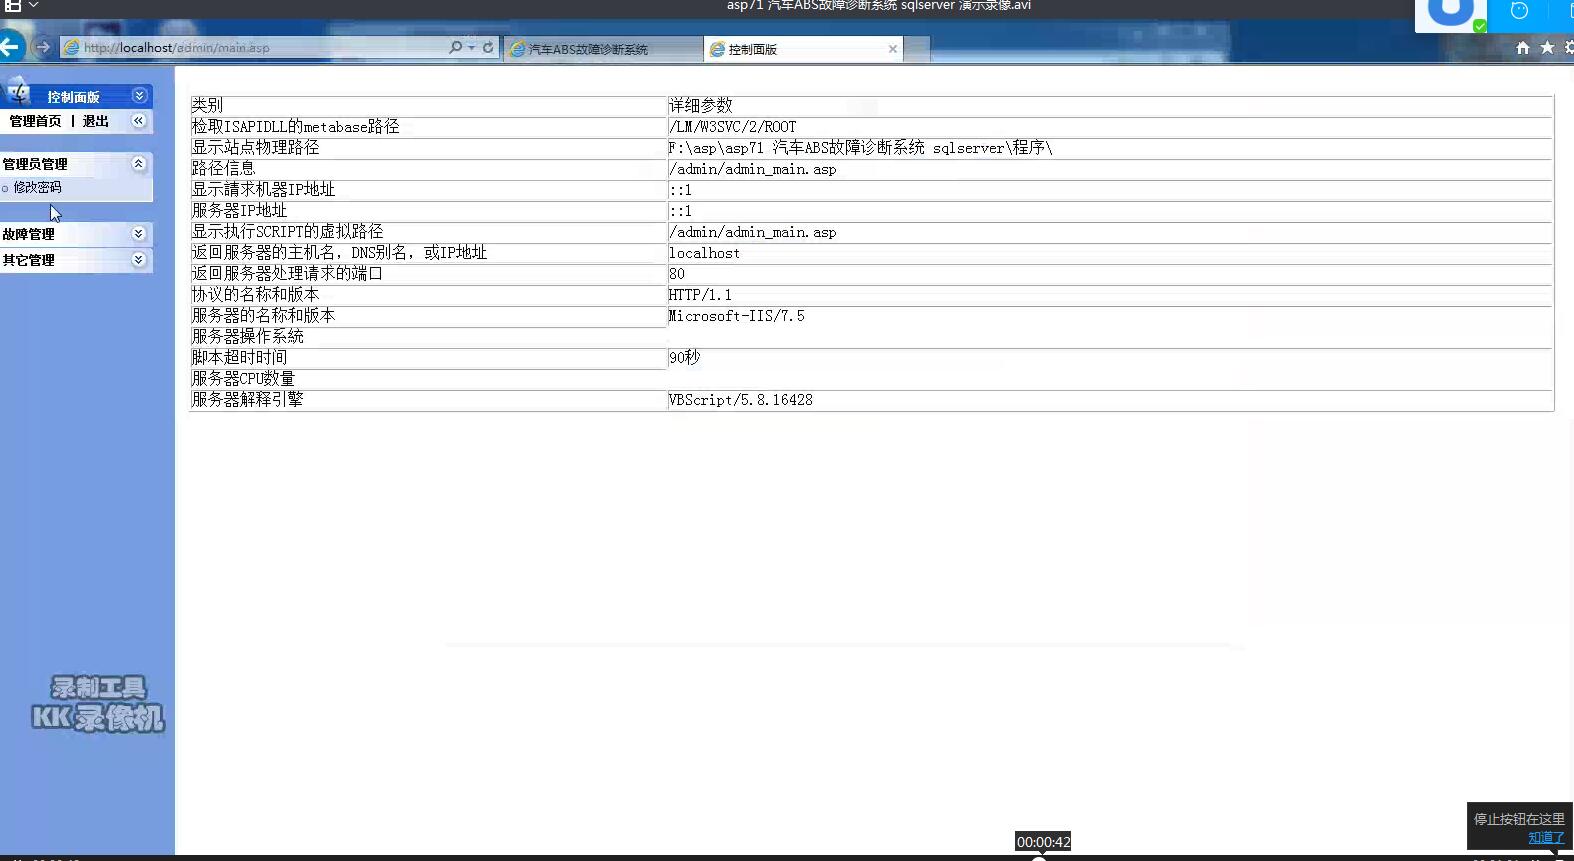
Task: Collapse the sidebar with double-left arrow
Action: [138, 121]
